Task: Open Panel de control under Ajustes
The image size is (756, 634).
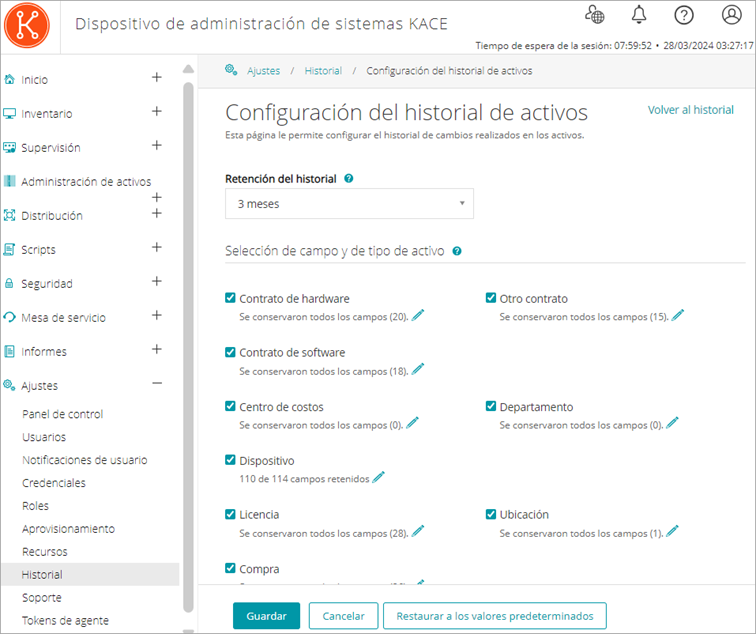Action: click(63, 414)
